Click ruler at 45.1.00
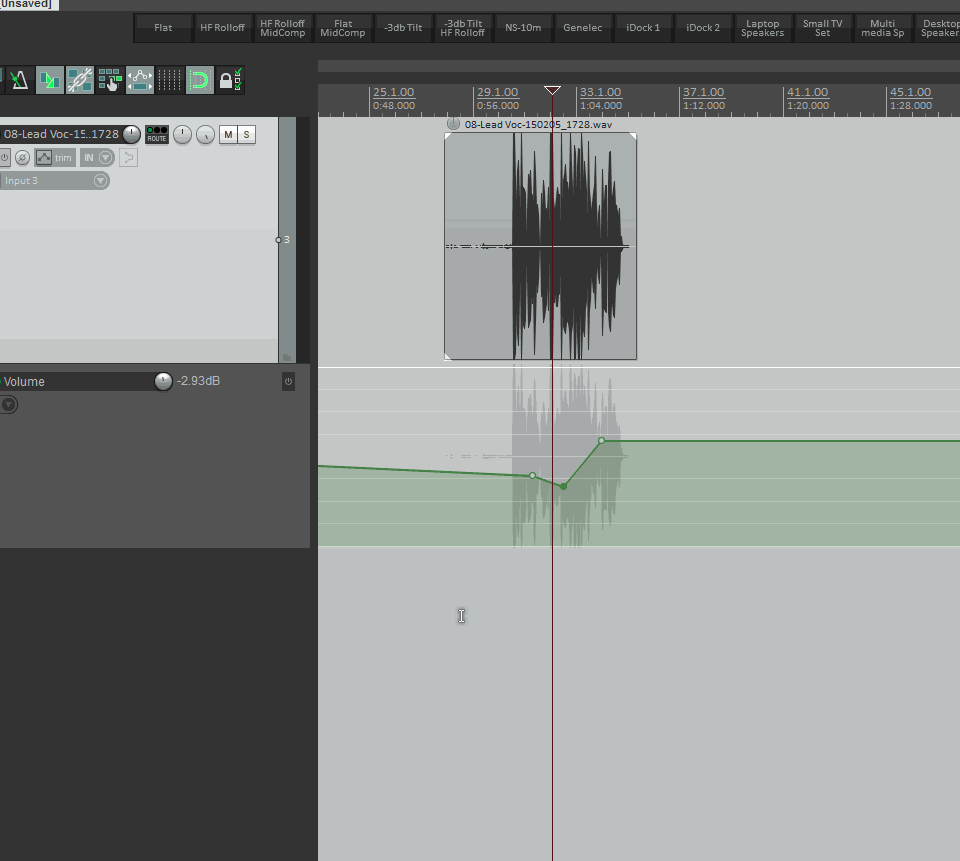 pyautogui.click(x=910, y=92)
